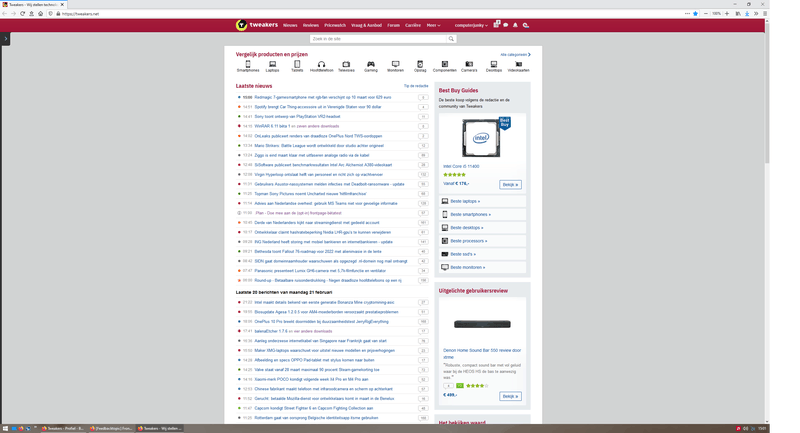Open the Monitoren category icon

(395, 66)
